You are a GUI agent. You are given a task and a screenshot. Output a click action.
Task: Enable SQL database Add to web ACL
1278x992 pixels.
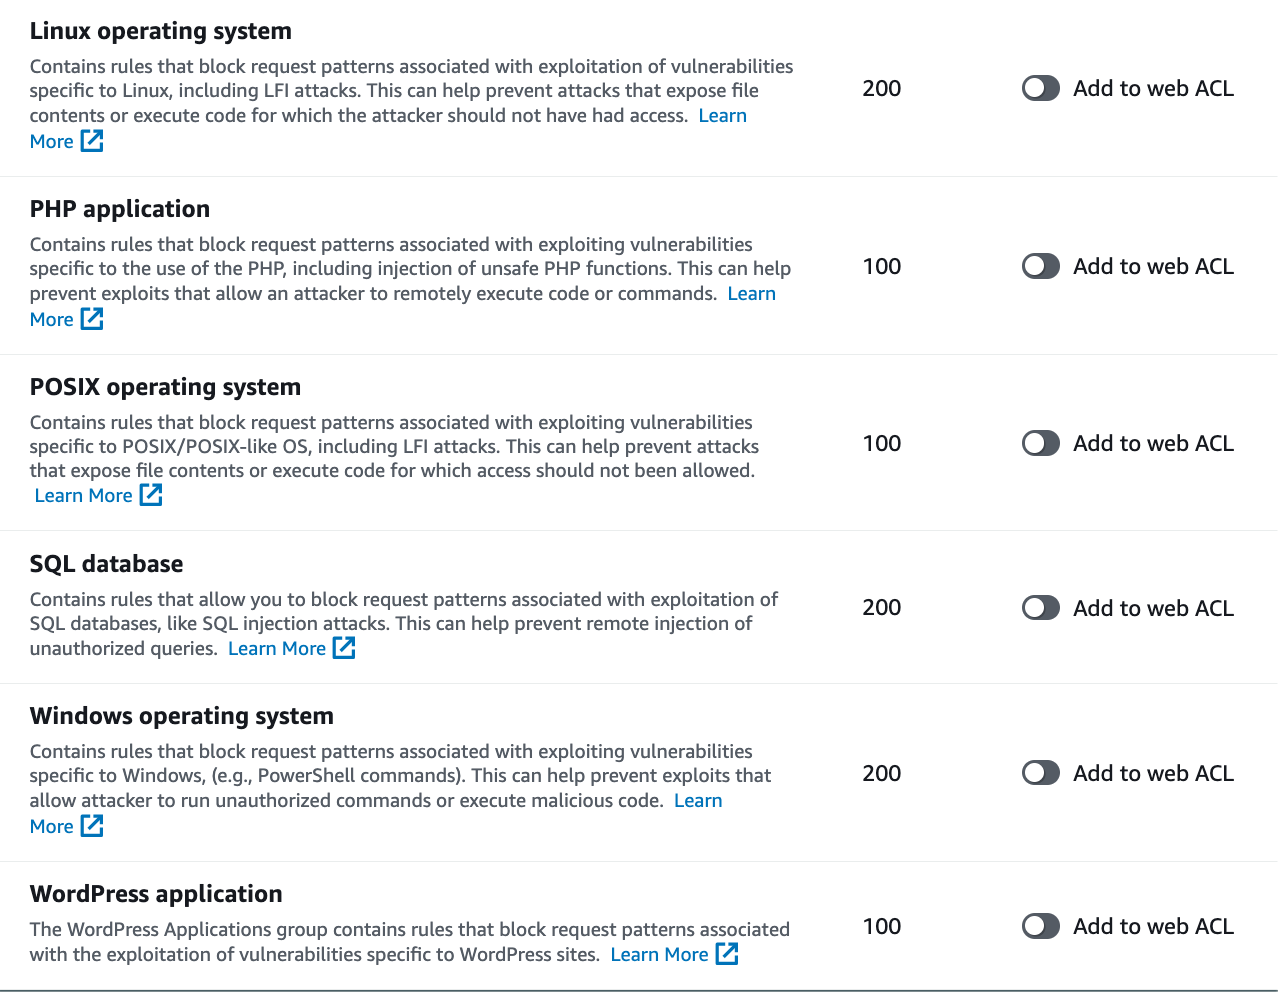point(1040,608)
